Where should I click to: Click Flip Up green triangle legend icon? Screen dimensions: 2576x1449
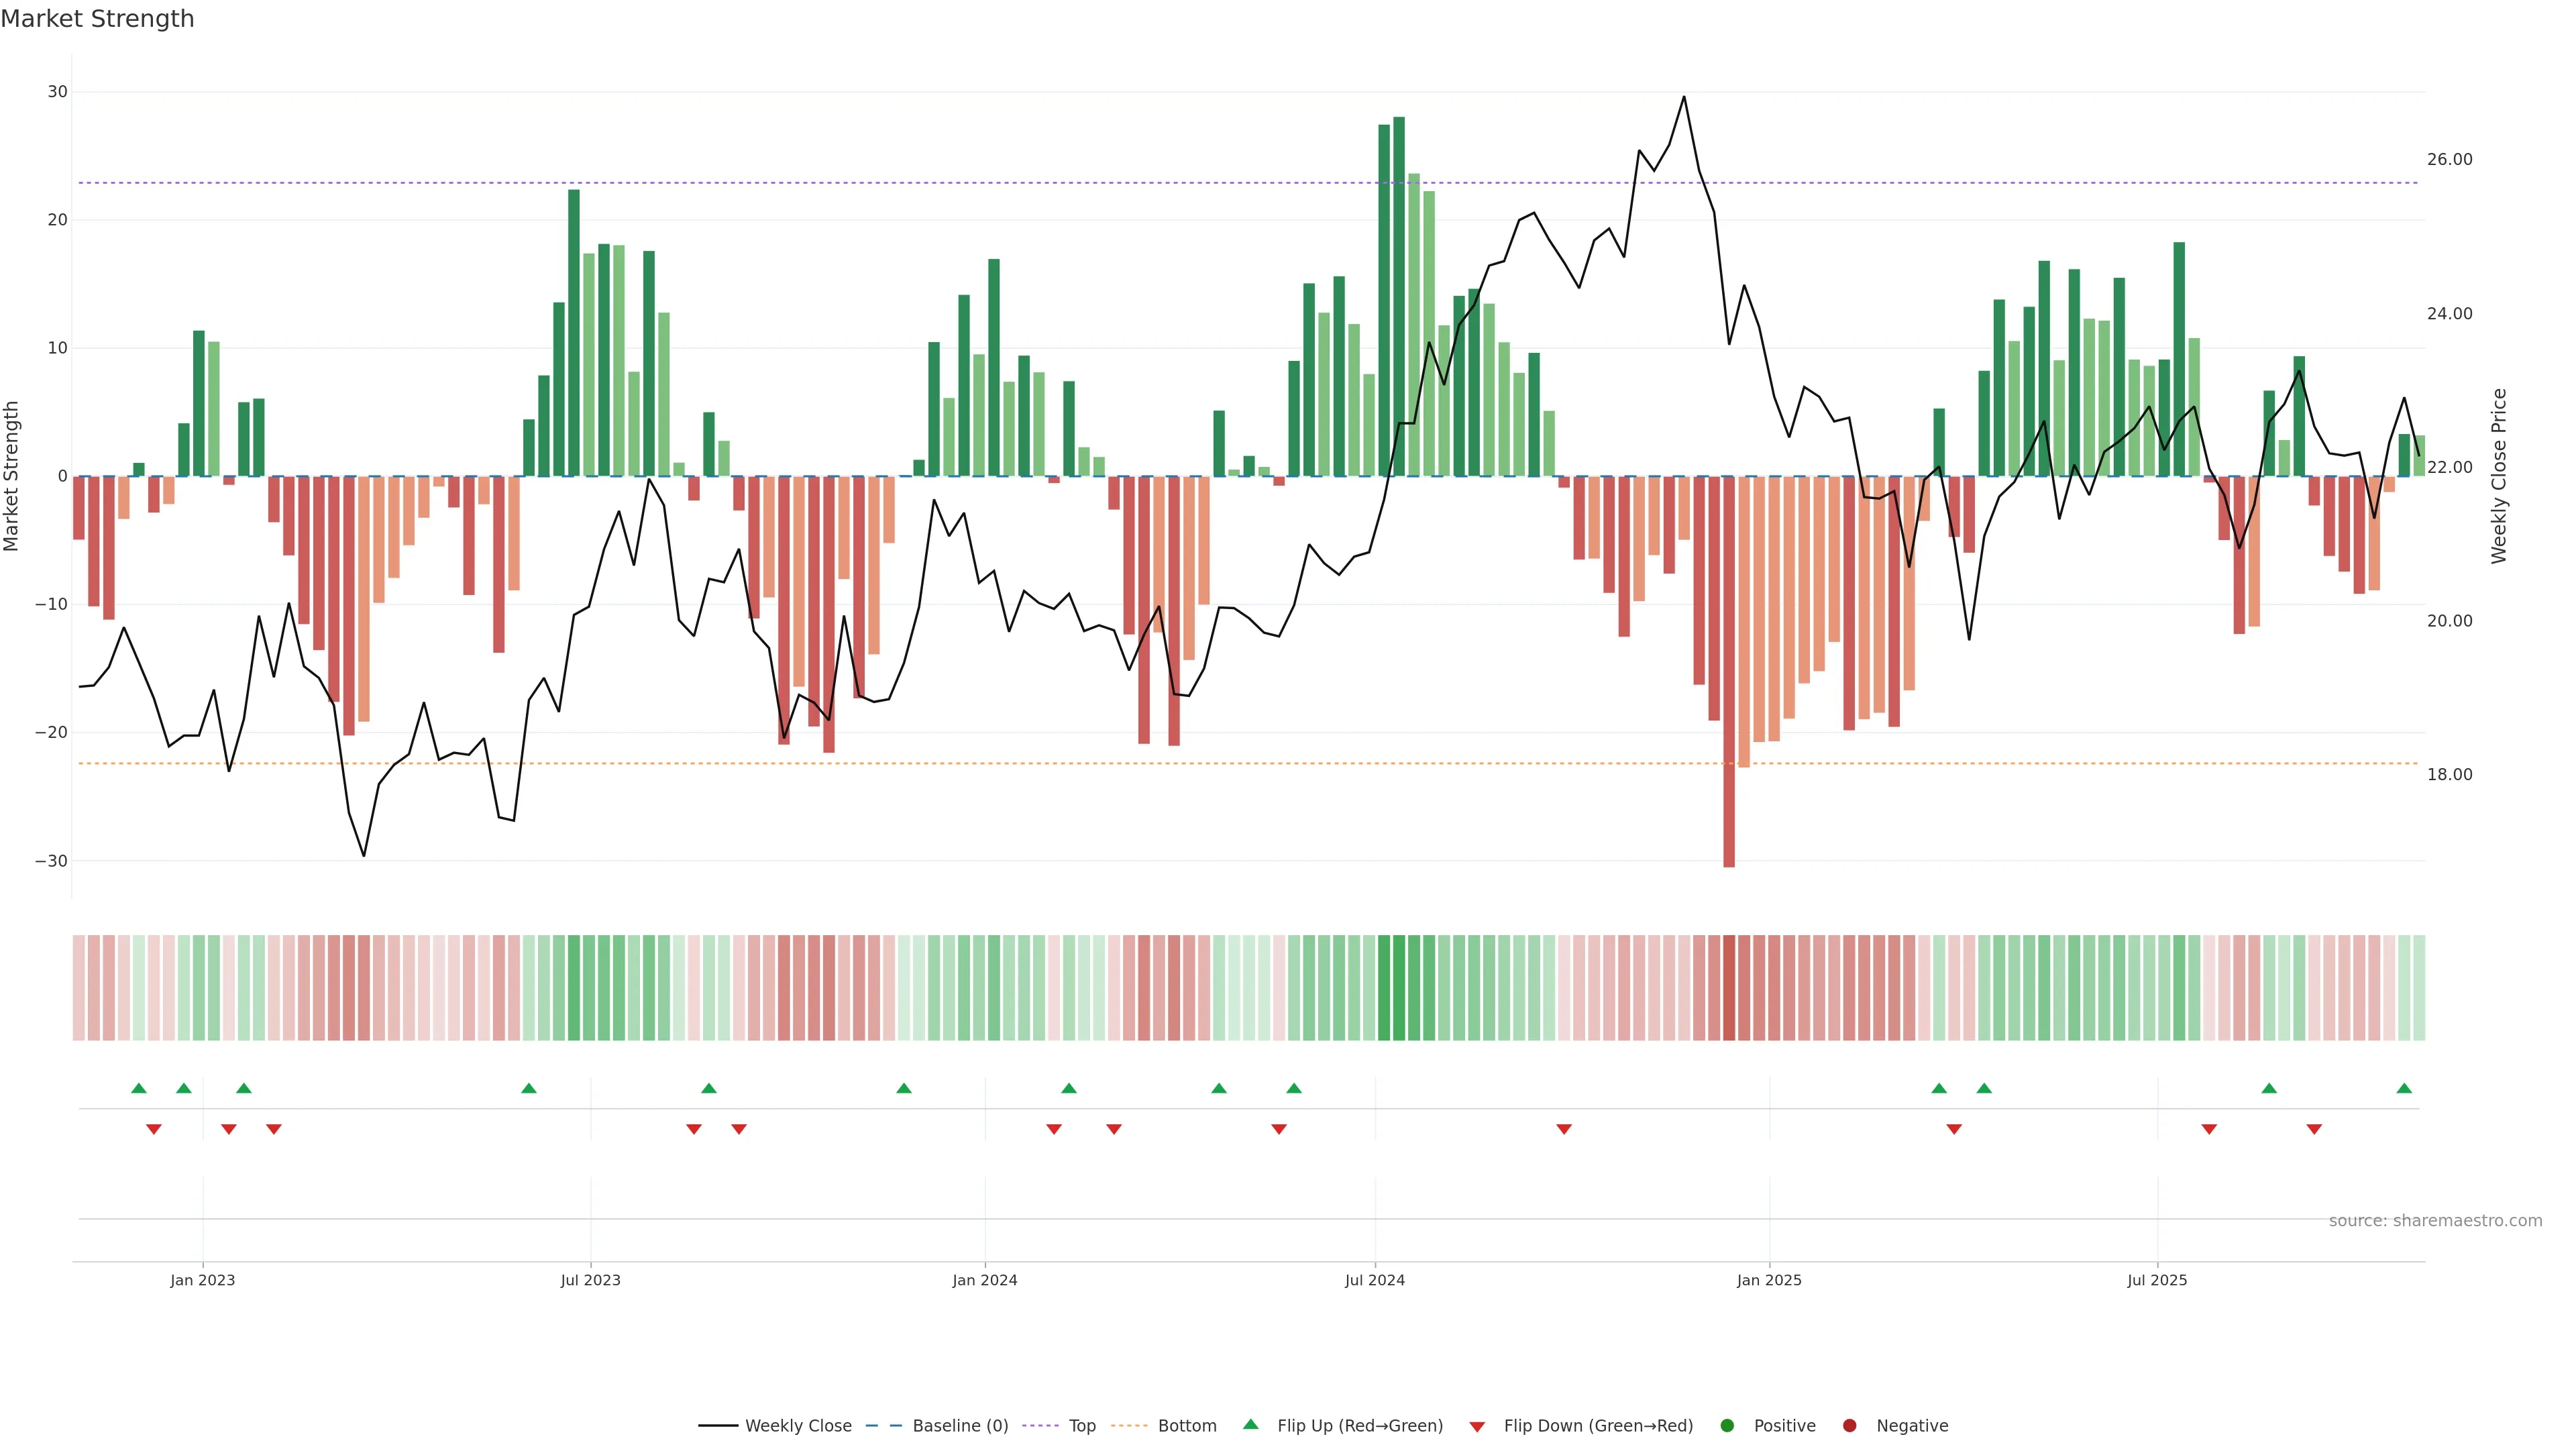[1250, 1425]
